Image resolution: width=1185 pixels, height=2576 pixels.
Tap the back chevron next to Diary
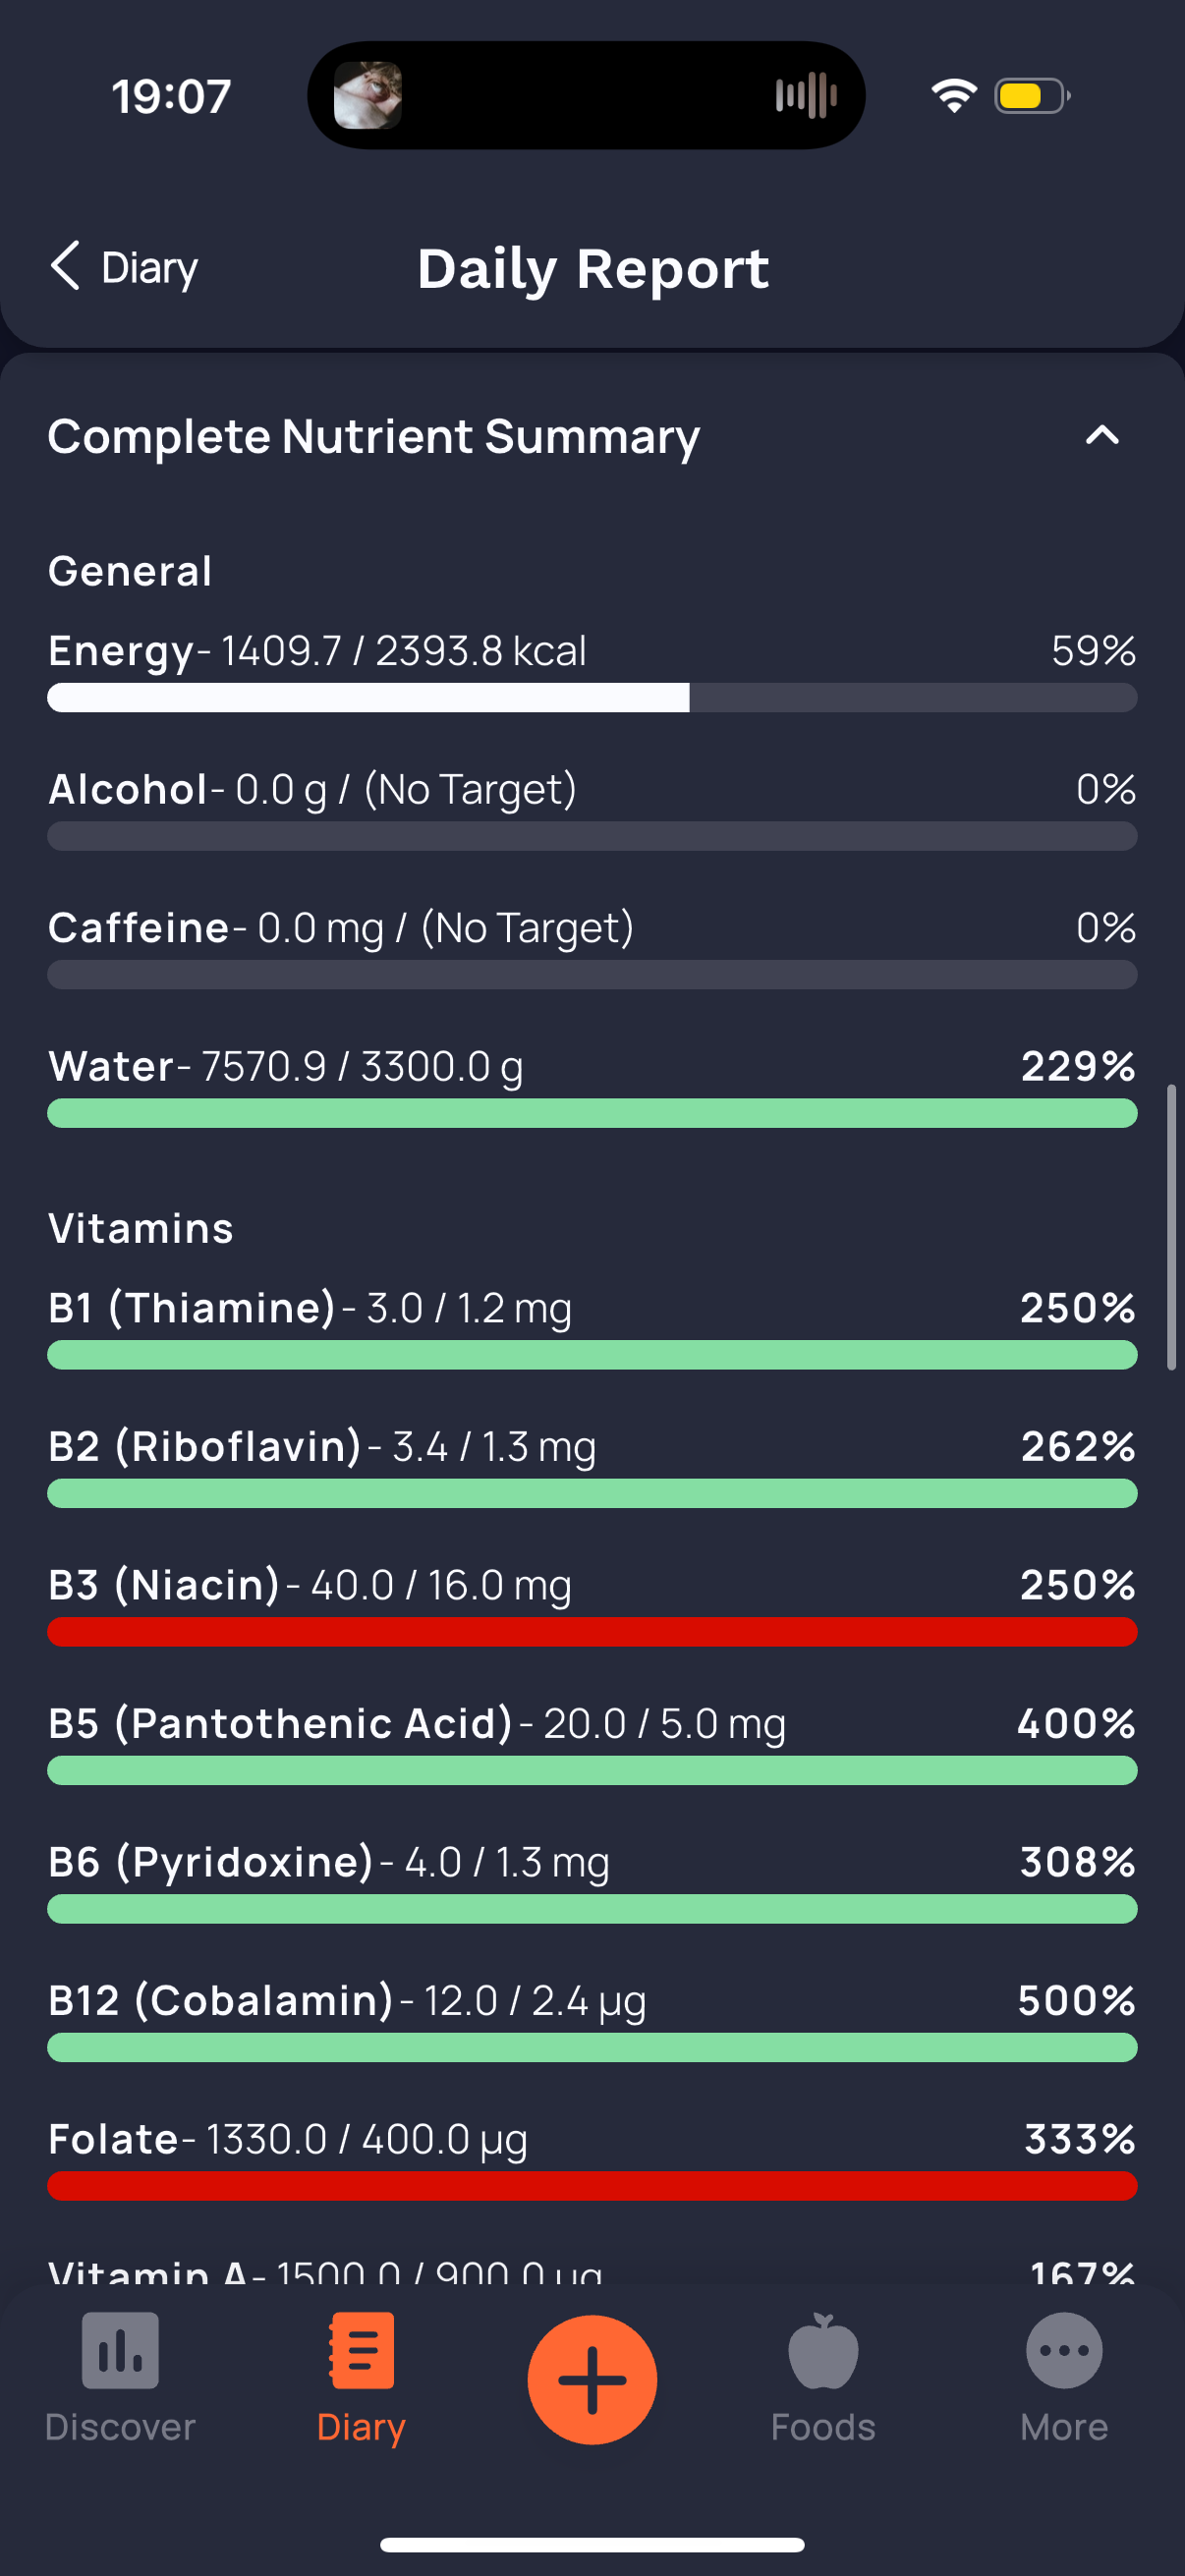coord(65,266)
